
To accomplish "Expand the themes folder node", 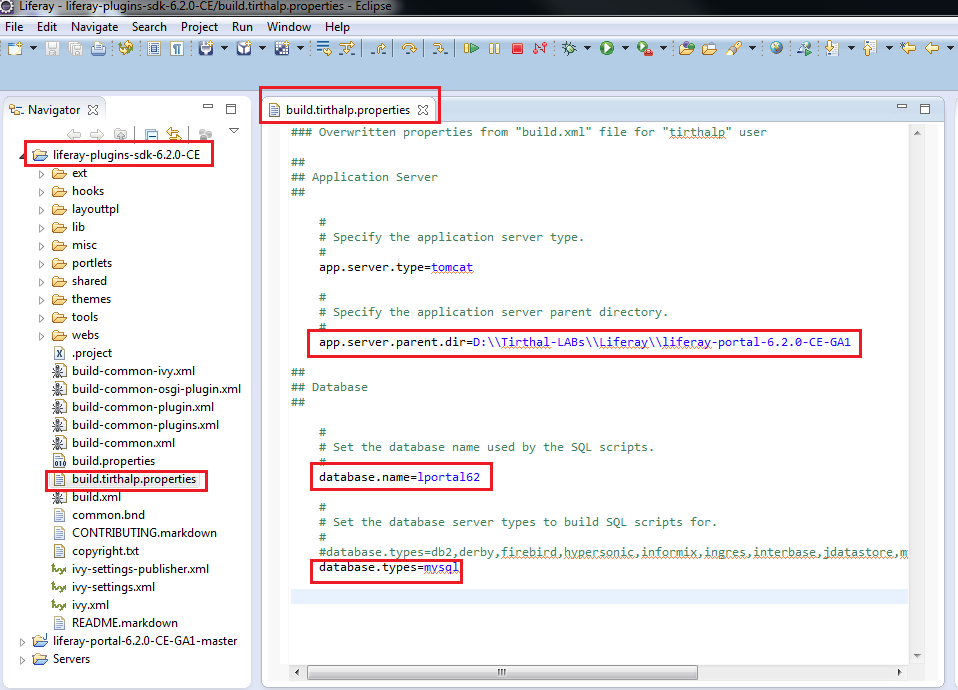I will point(41,300).
